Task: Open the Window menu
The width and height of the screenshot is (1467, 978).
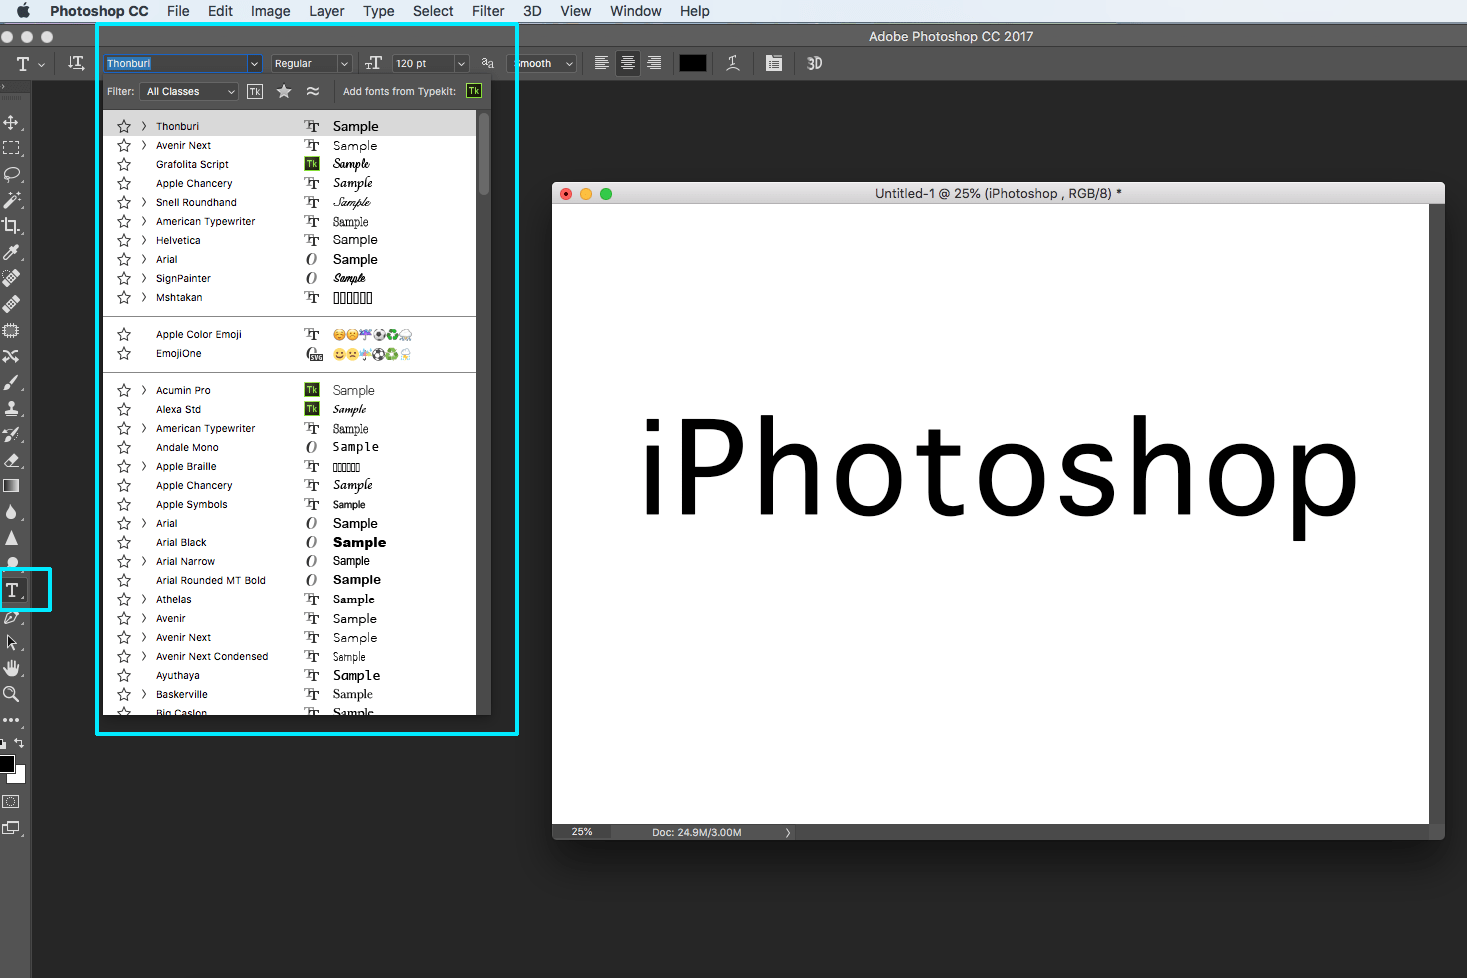Action: pyautogui.click(x=636, y=11)
